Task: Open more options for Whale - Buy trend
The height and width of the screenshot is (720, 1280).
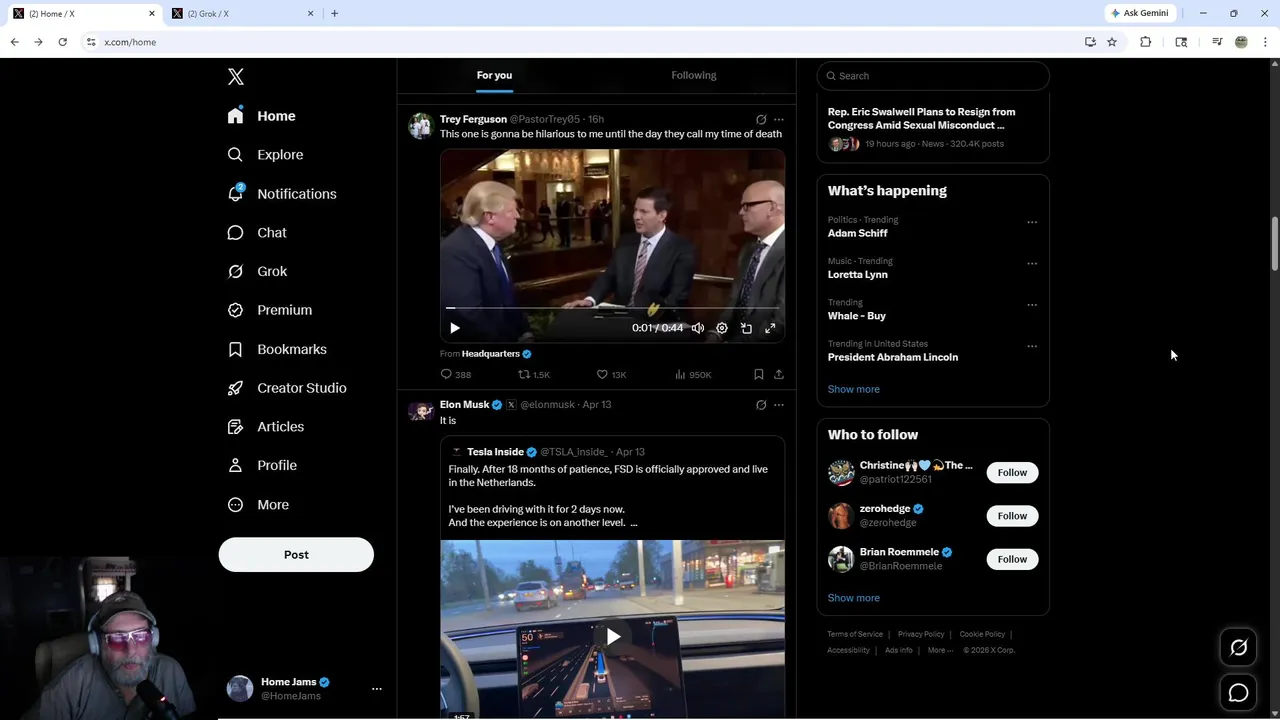Action: click(1032, 305)
